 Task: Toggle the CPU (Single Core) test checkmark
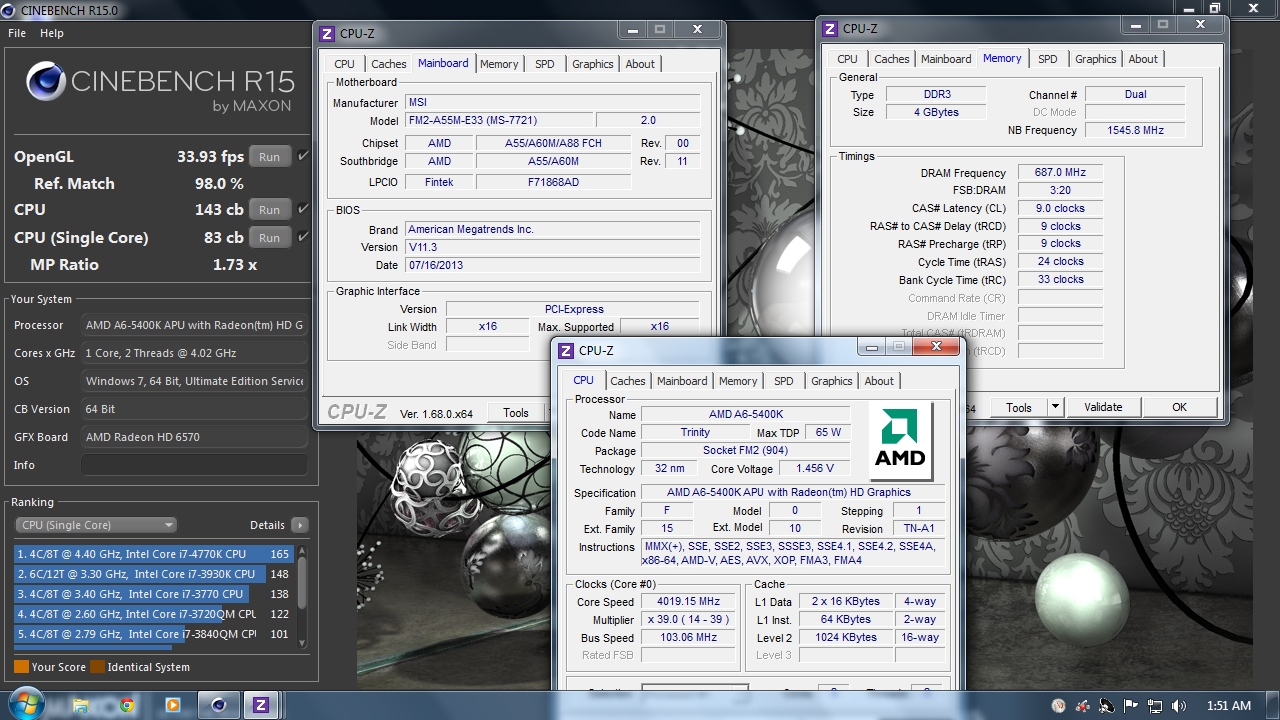point(303,237)
